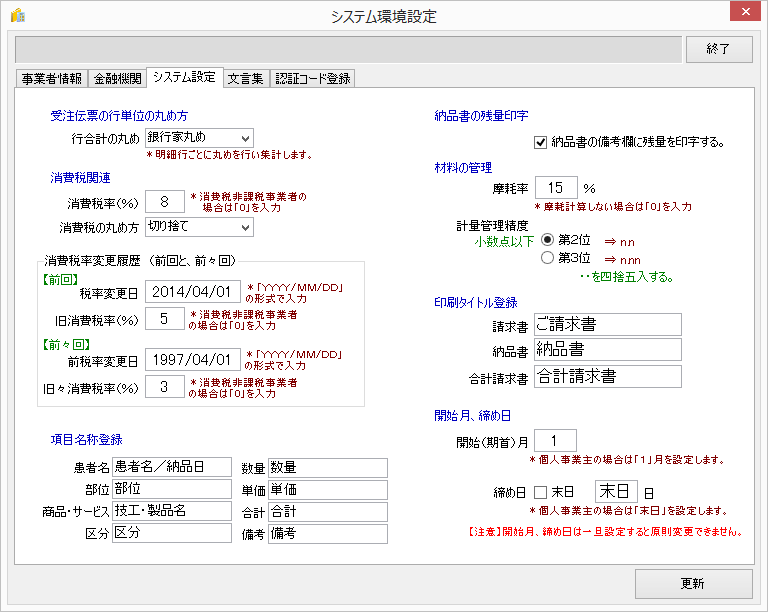
Task: Select the 第3位 radio button
Action: [x=547, y=258]
